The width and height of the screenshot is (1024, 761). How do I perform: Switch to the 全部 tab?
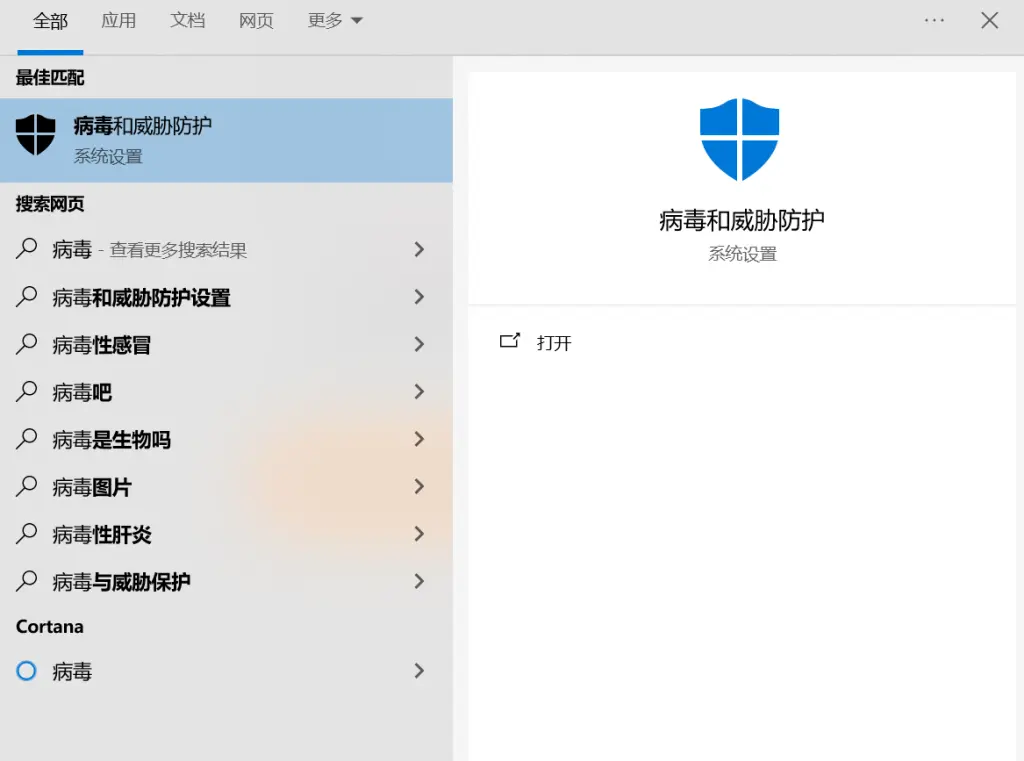pos(50,21)
